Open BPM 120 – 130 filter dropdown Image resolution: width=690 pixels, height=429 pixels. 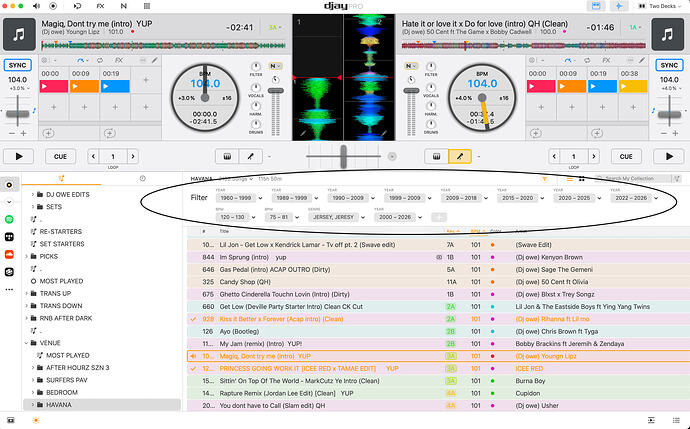(235, 217)
